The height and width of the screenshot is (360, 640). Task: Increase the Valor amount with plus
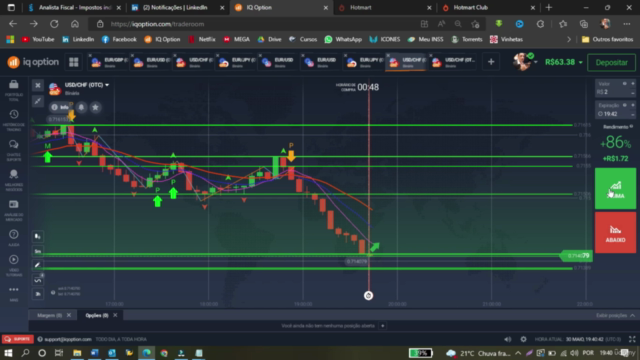pos(633,84)
